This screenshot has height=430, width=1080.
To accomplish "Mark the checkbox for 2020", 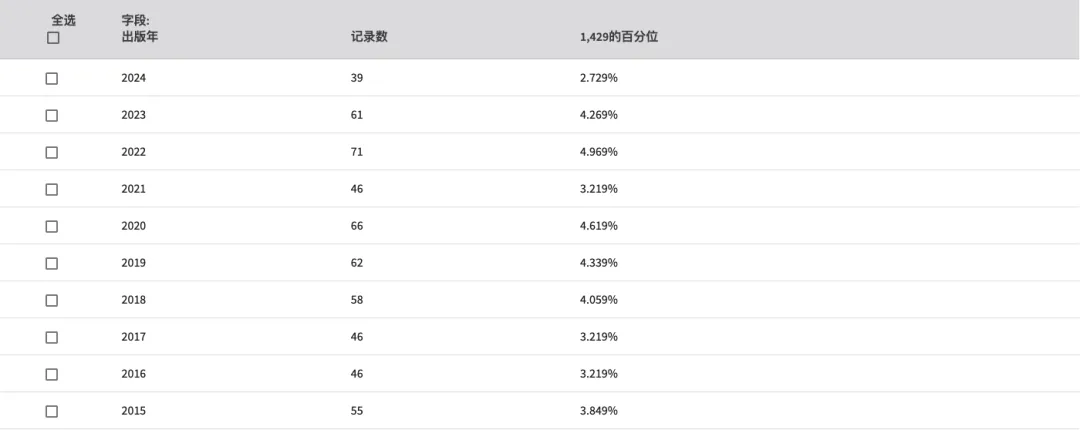I will (52, 227).
